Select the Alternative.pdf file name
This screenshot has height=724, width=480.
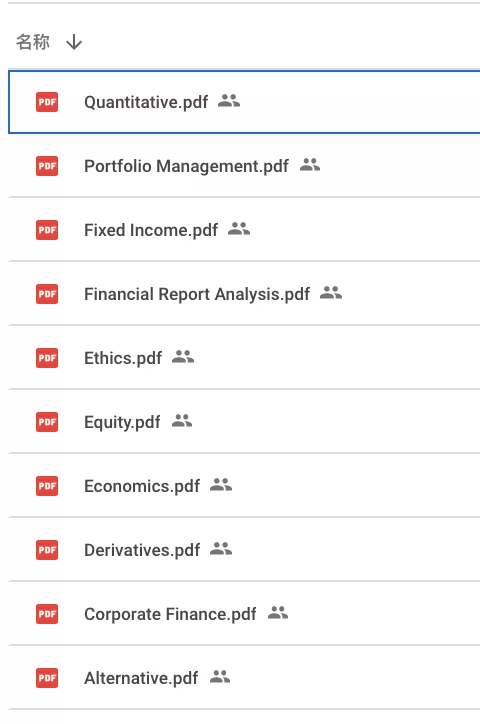point(141,678)
